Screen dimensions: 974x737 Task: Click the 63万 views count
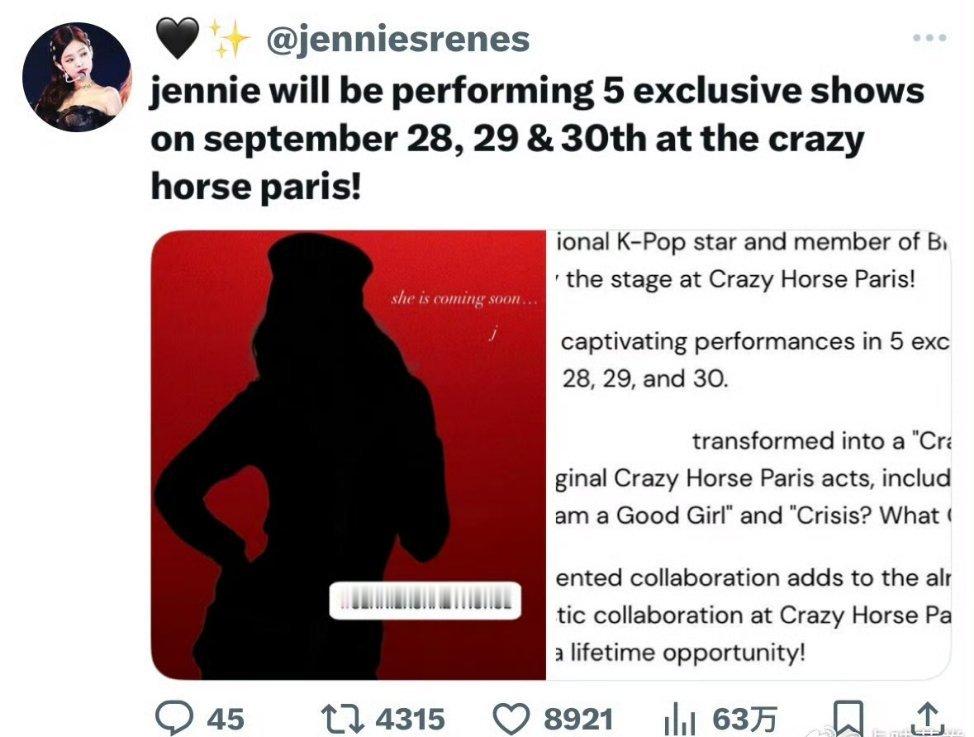745,720
